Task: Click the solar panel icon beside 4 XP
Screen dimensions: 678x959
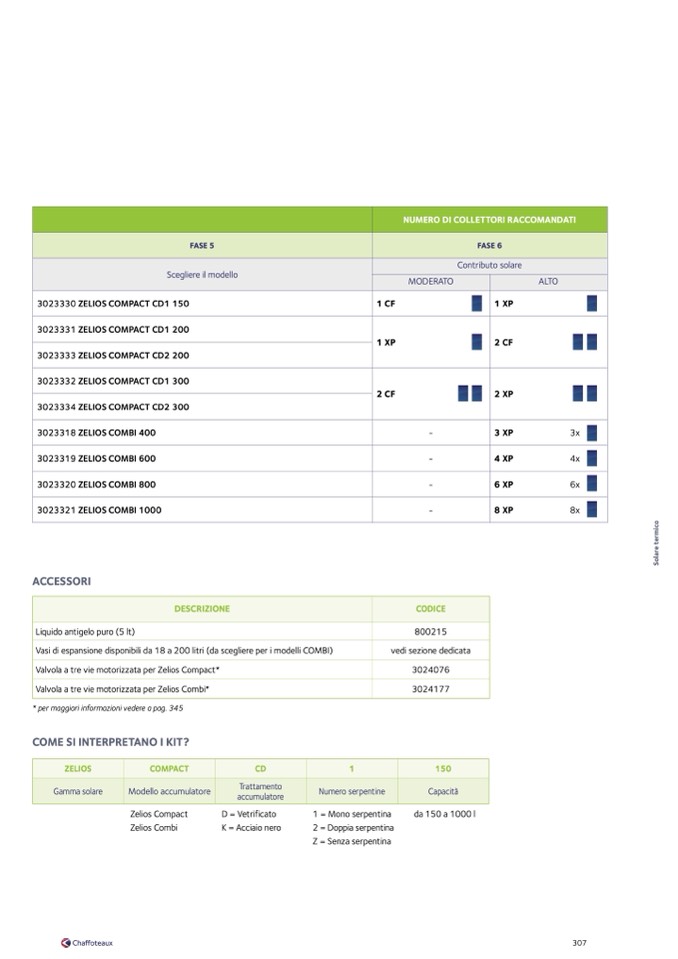Action: tap(591, 459)
